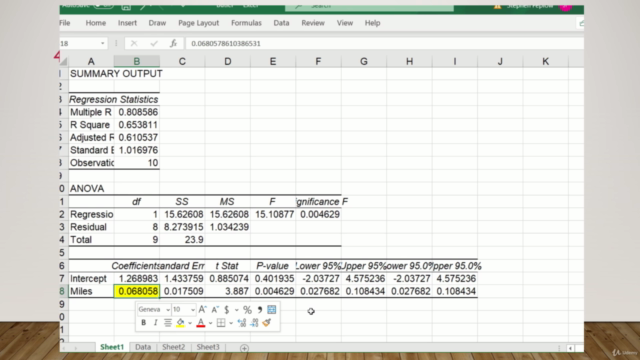Expand borders dropdown arrow
Screen dimensions: 640x360
tap(231, 323)
